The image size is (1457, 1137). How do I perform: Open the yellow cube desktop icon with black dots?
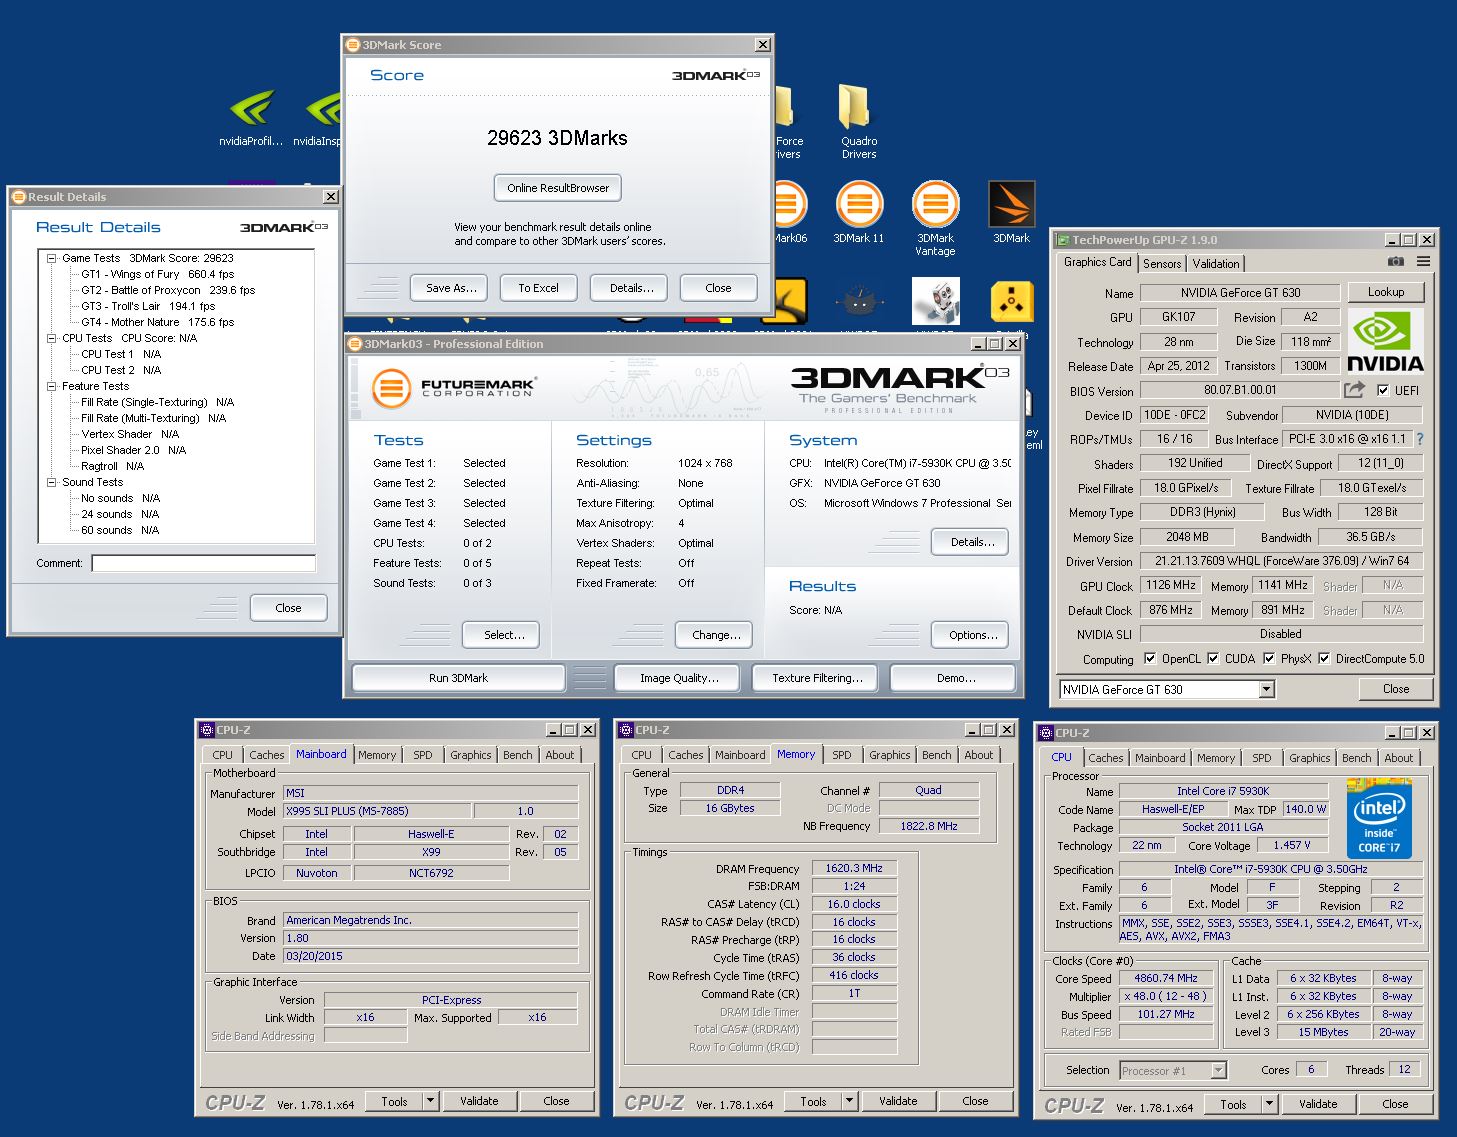pyautogui.click(x=1011, y=302)
